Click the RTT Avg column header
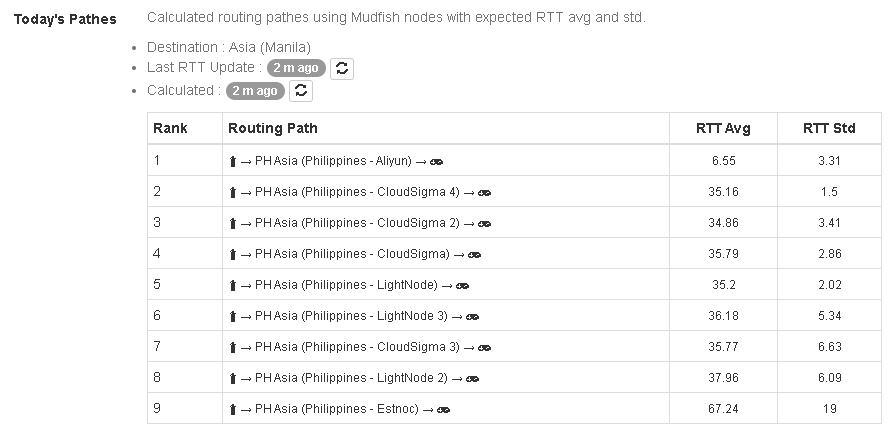Screen dimensions: 887x427 (x=723, y=128)
